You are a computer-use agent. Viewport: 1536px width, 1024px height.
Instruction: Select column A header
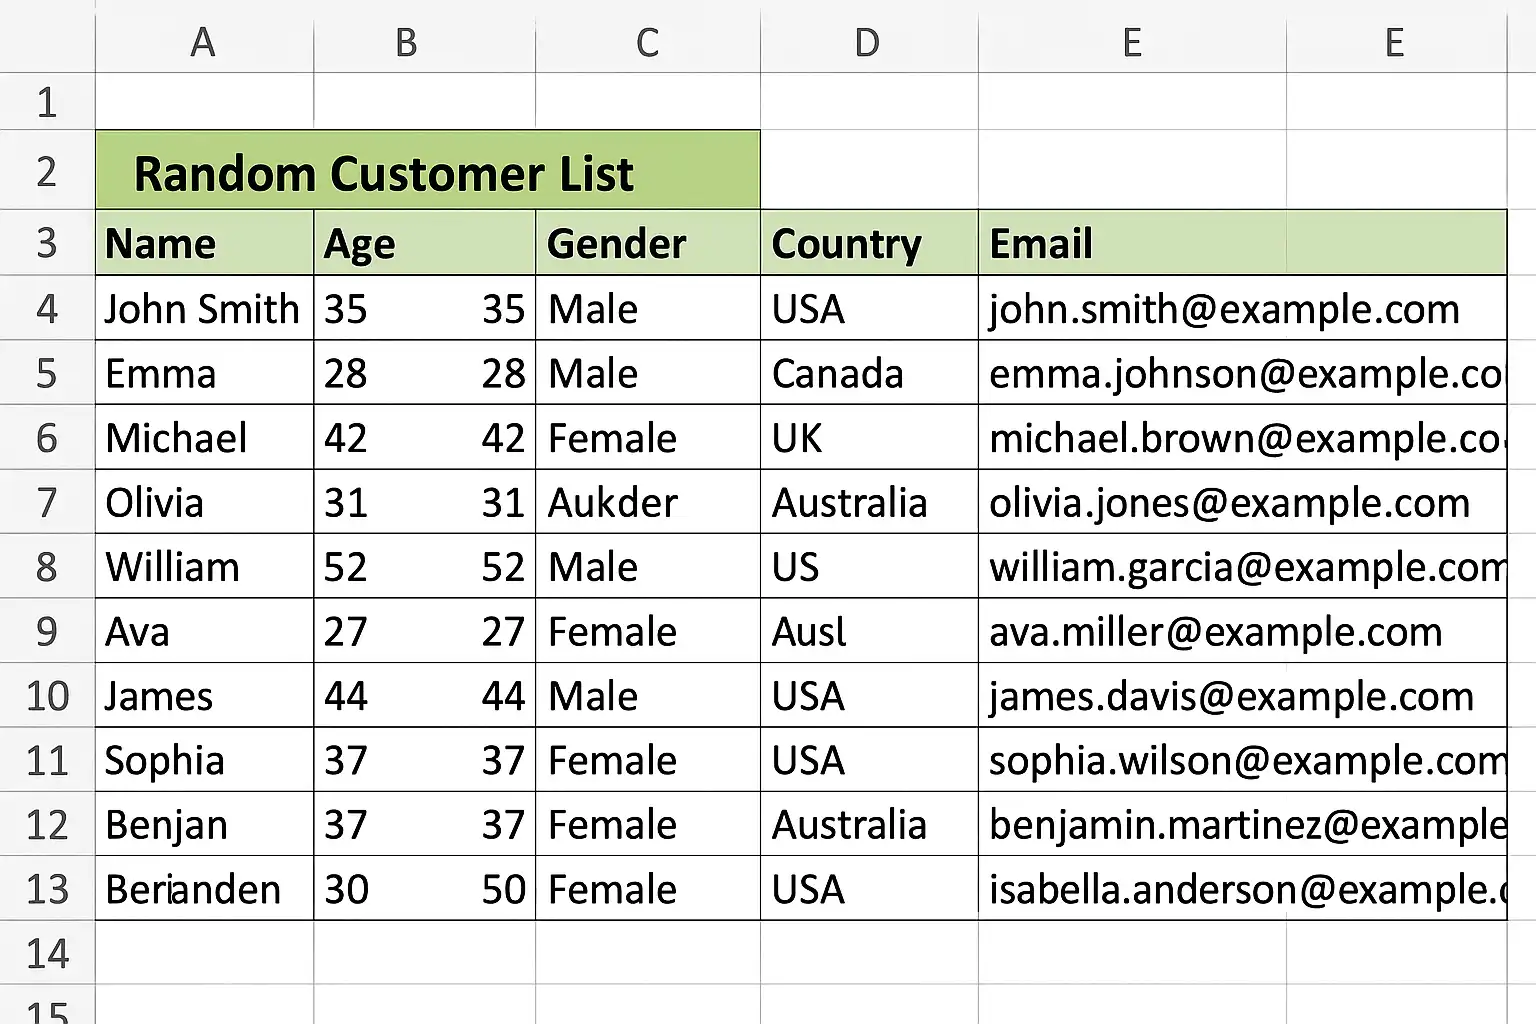point(203,42)
